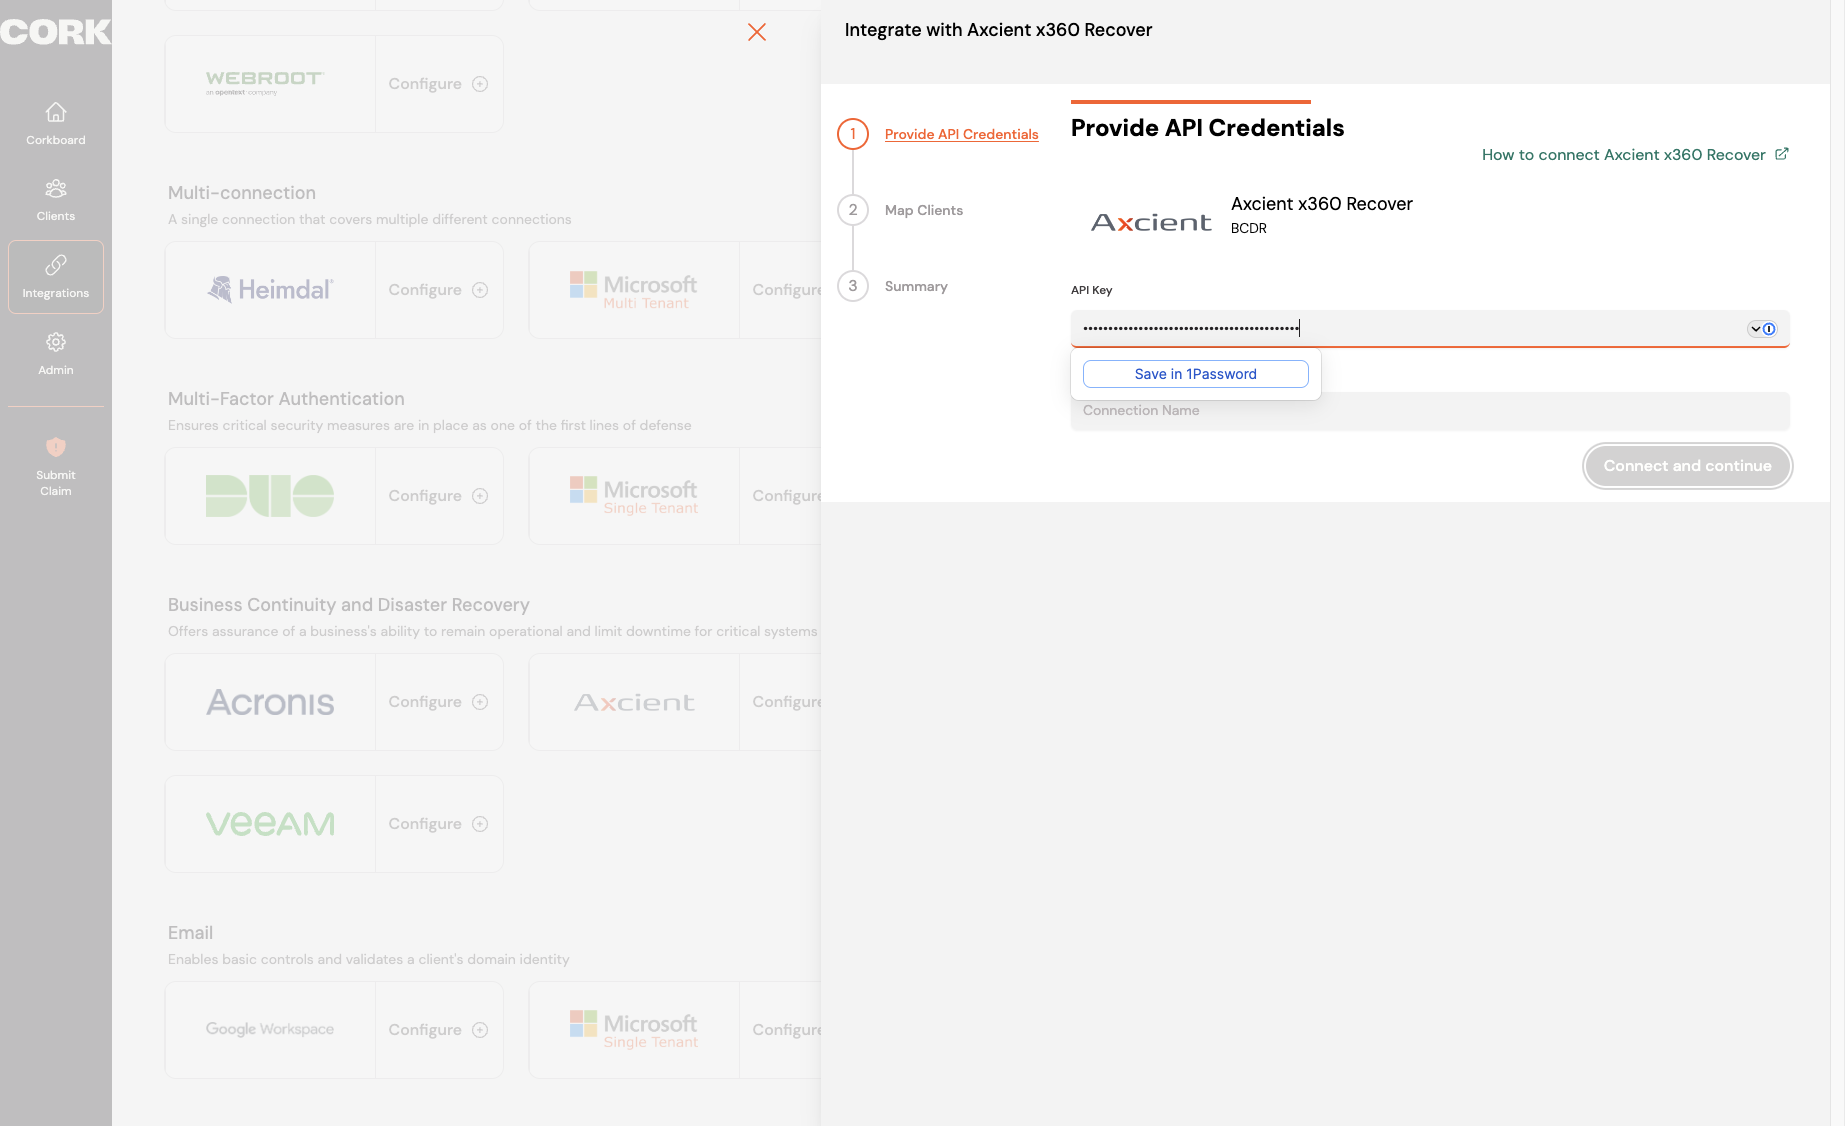Image resolution: width=1845 pixels, height=1126 pixels.
Task: Click the 1Password icon in API Key field
Action: [x=1769, y=329]
